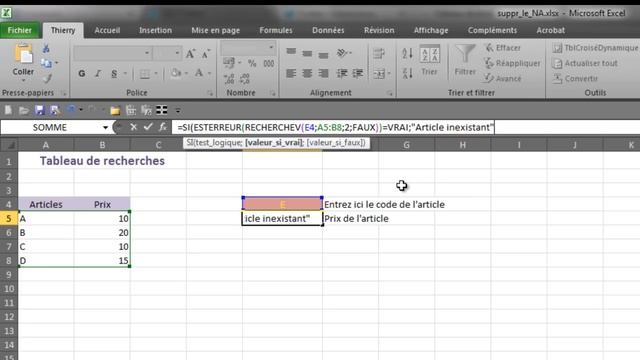The height and width of the screenshot is (360, 640).
Task: Open the borders dropdown arrow
Action: (x=156, y=74)
